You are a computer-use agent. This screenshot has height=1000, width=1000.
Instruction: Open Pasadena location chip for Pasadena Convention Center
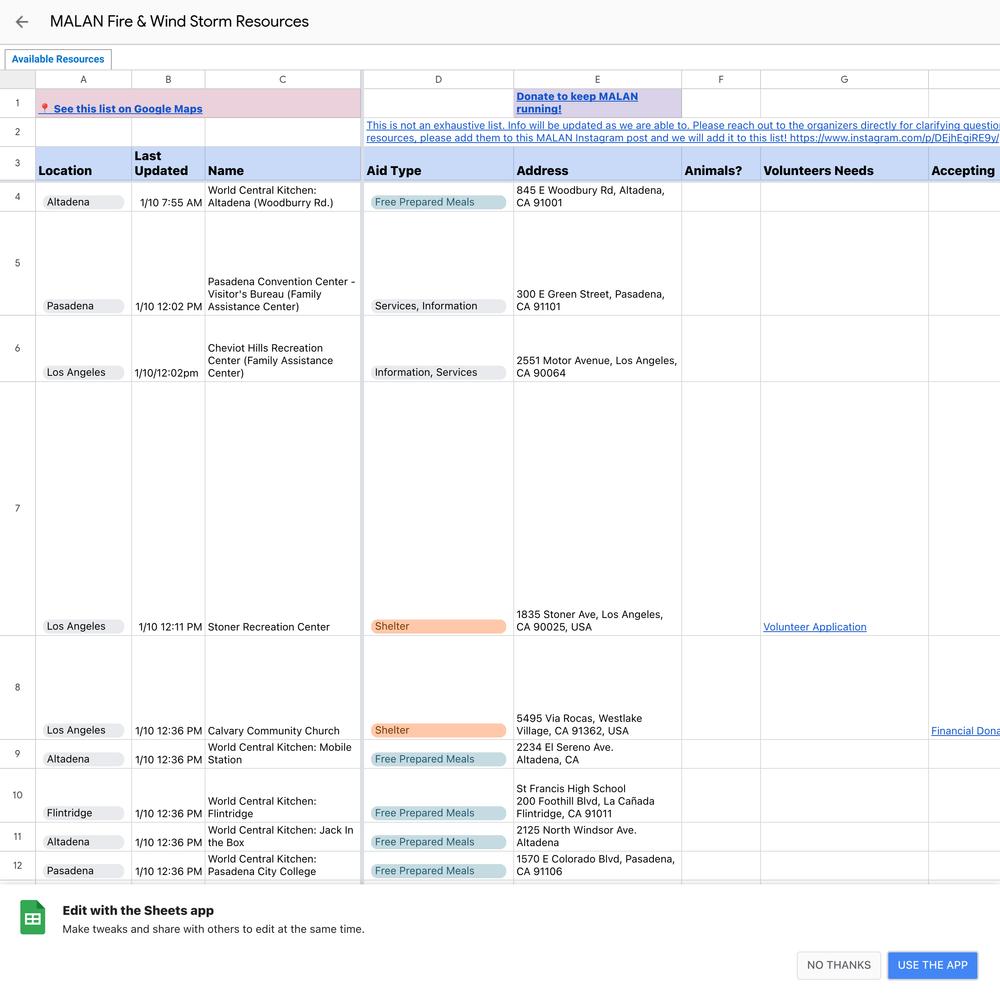(83, 306)
